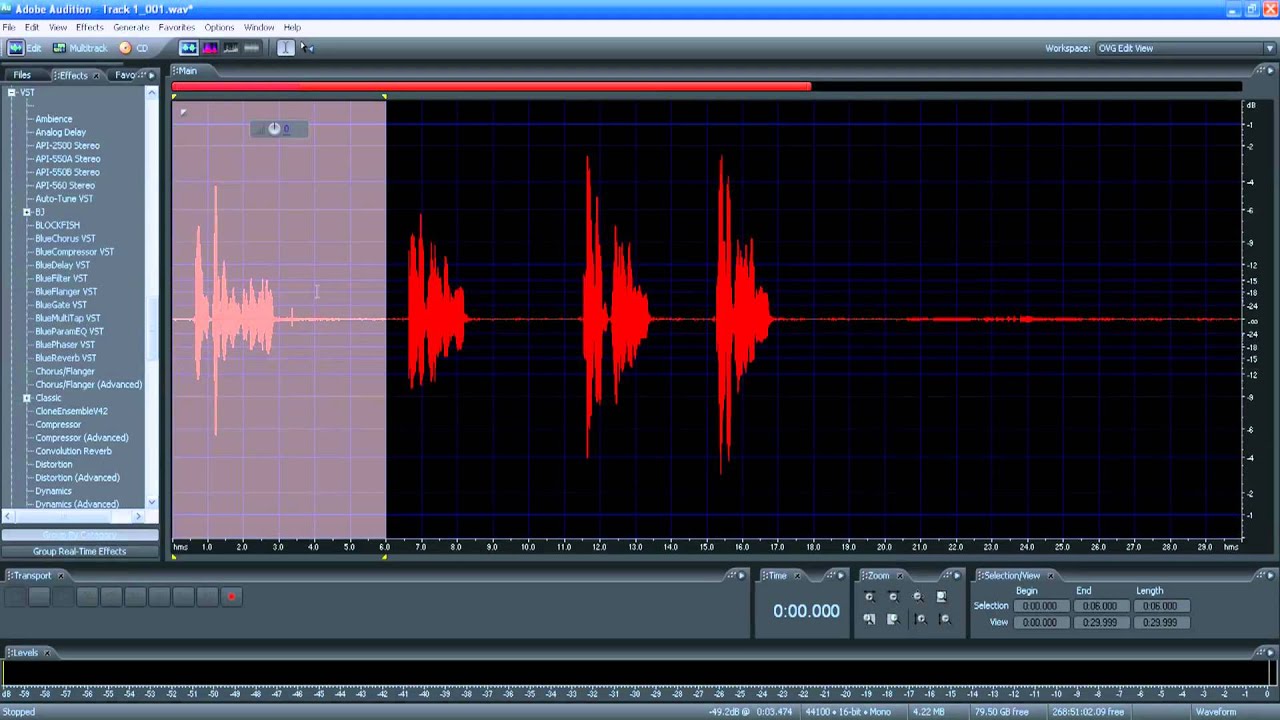The image size is (1280, 720).
Task: Open the Window menu
Action: pyautogui.click(x=259, y=27)
